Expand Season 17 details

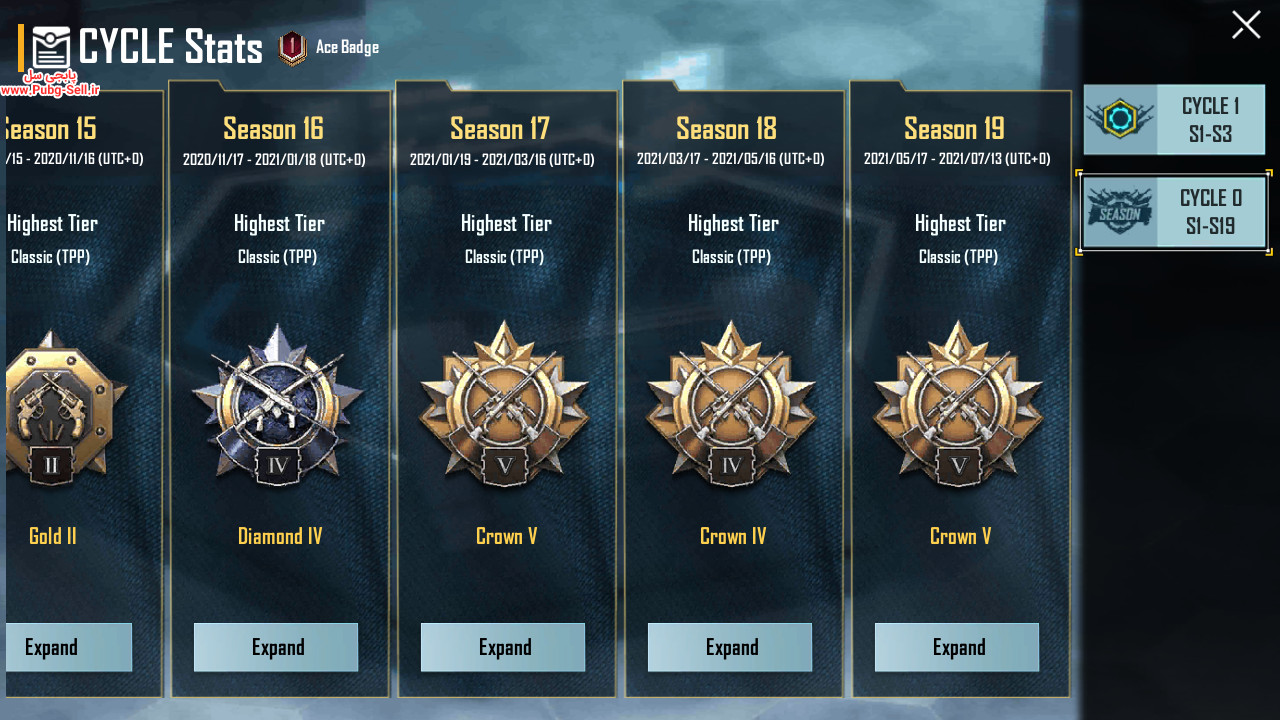pyautogui.click(x=503, y=647)
